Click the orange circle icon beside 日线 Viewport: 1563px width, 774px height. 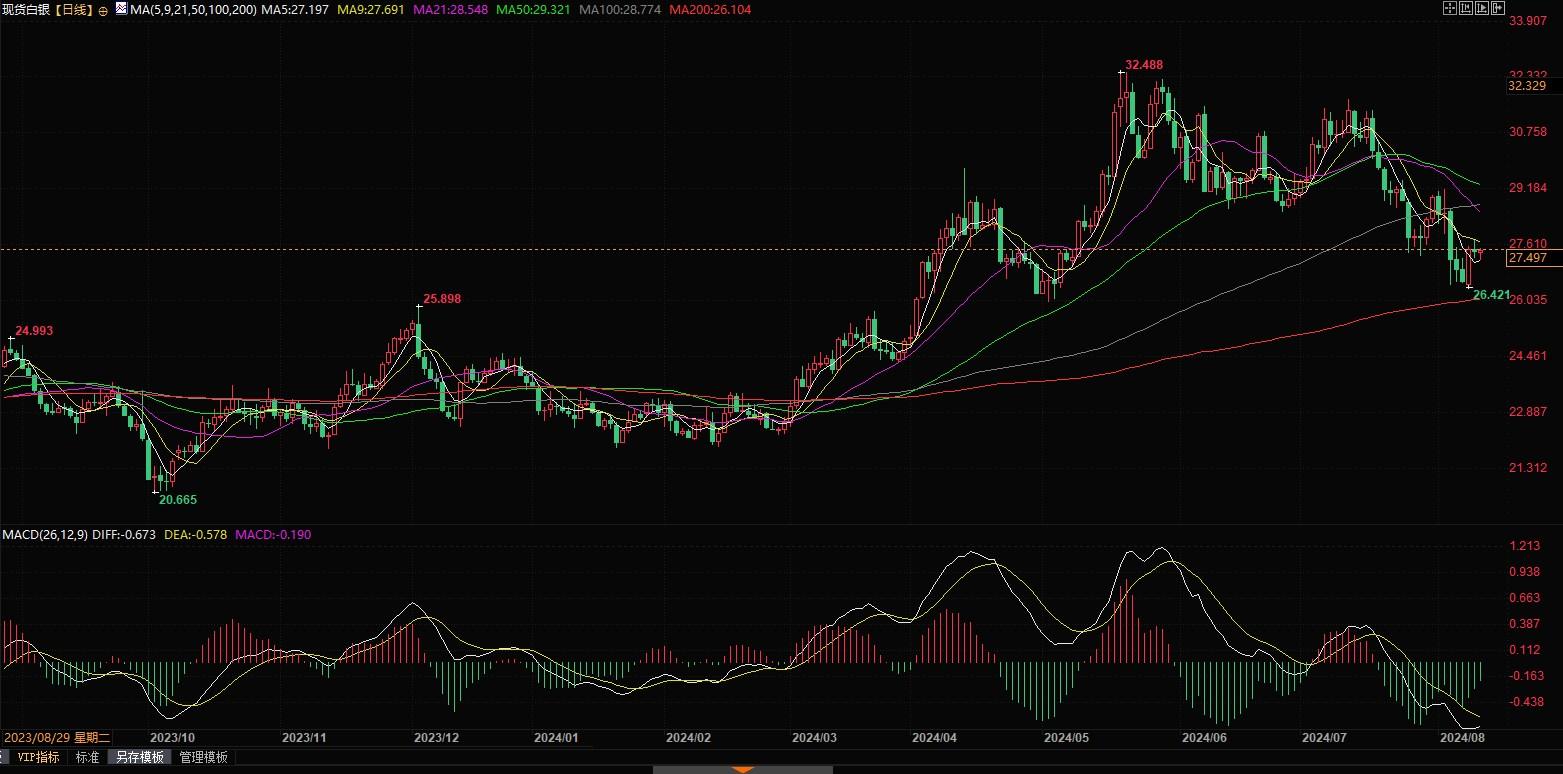pyautogui.click(x=103, y=10)
